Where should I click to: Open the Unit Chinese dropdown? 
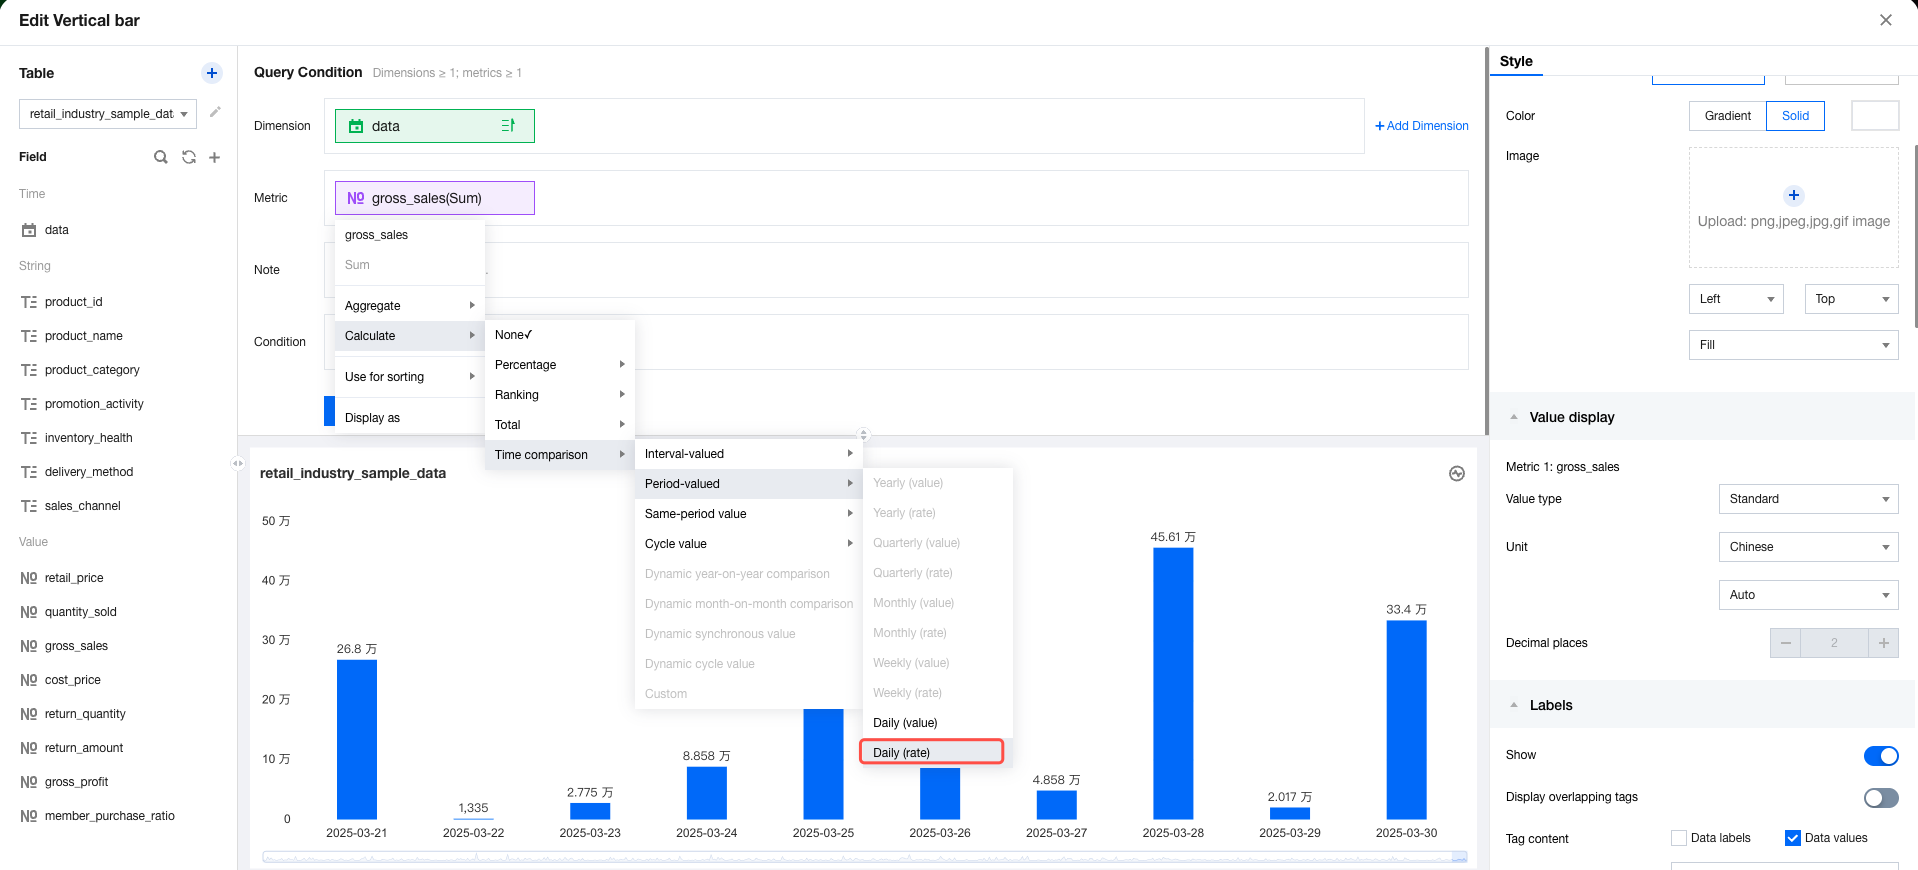pyautogui.click(x=1807, y=547)
